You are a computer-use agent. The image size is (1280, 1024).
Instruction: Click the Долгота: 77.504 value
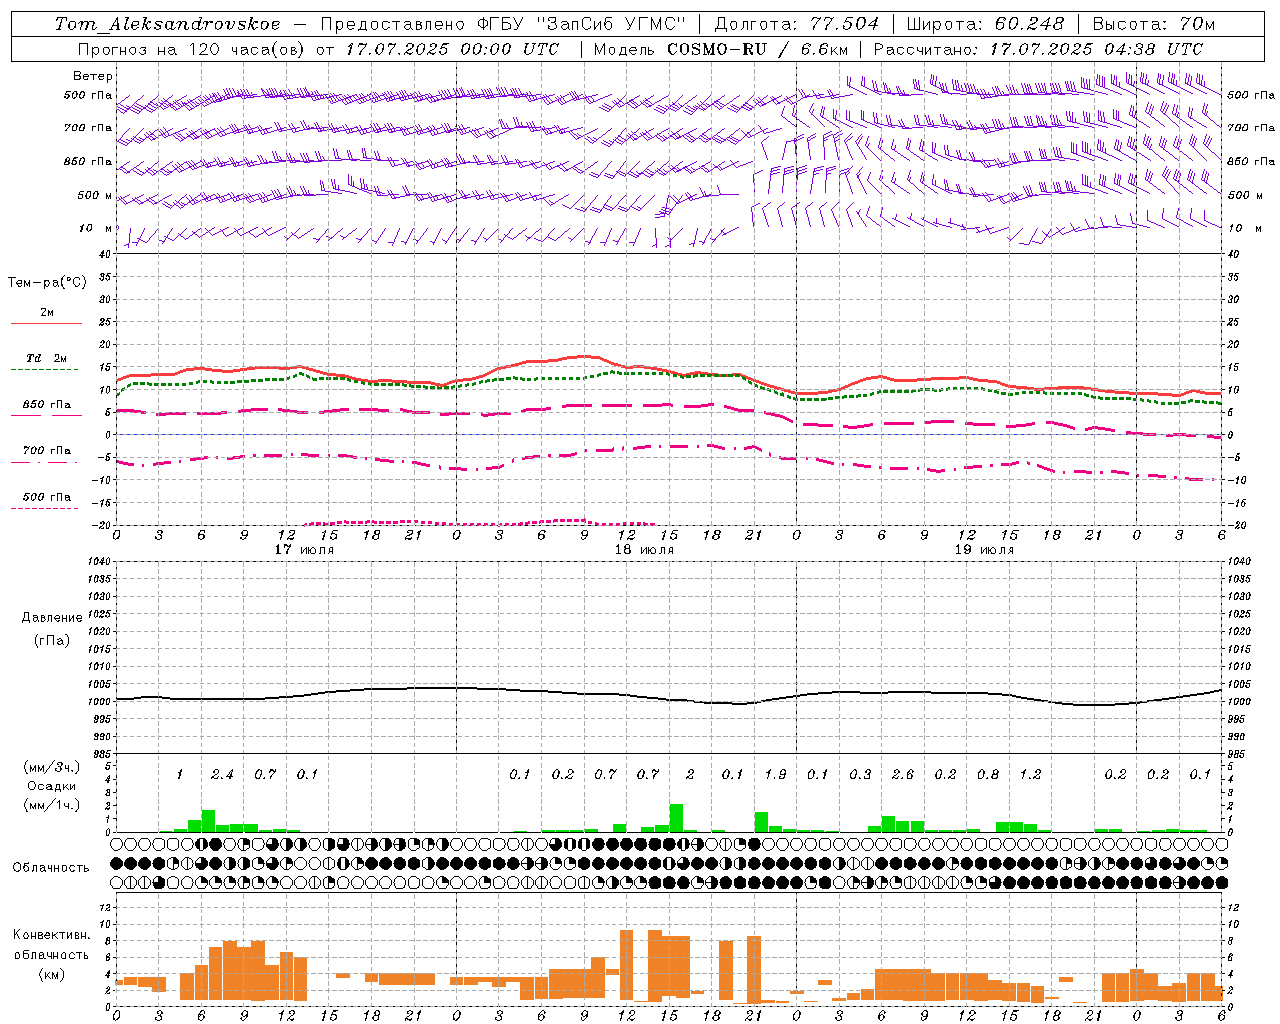point(797,24)
